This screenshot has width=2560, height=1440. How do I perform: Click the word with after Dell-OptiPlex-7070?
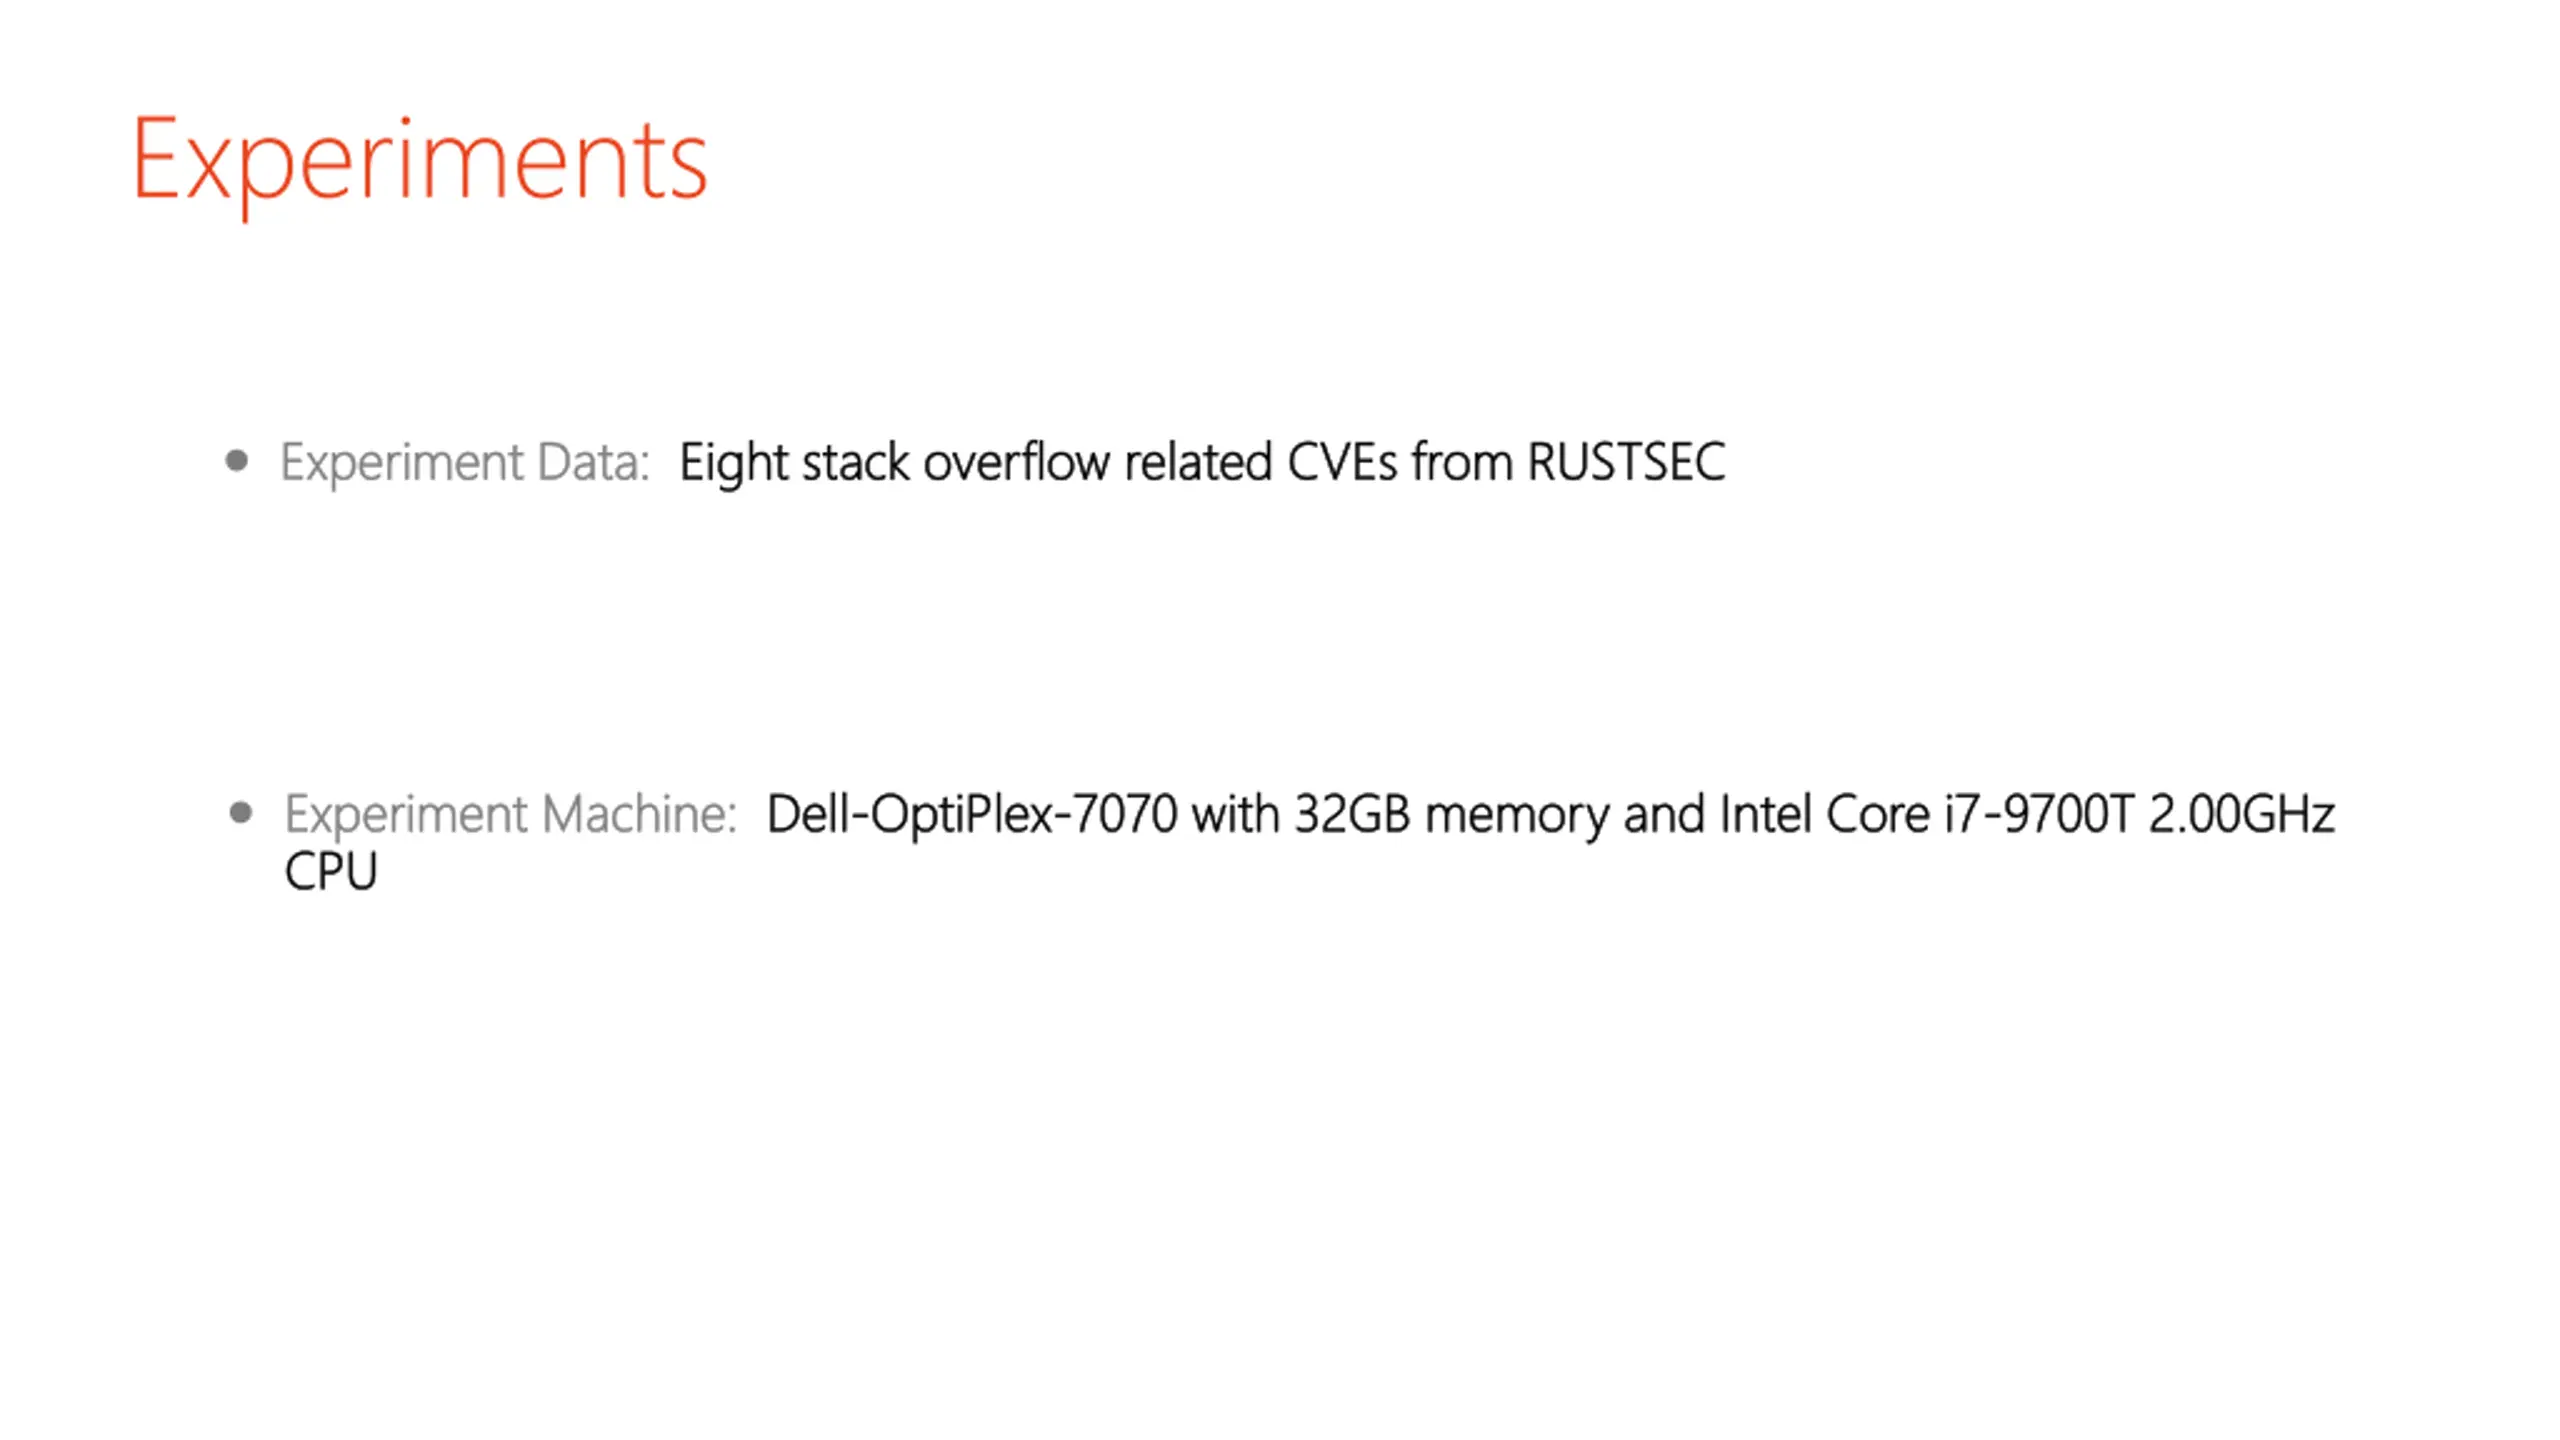(x=1236, y=815)
